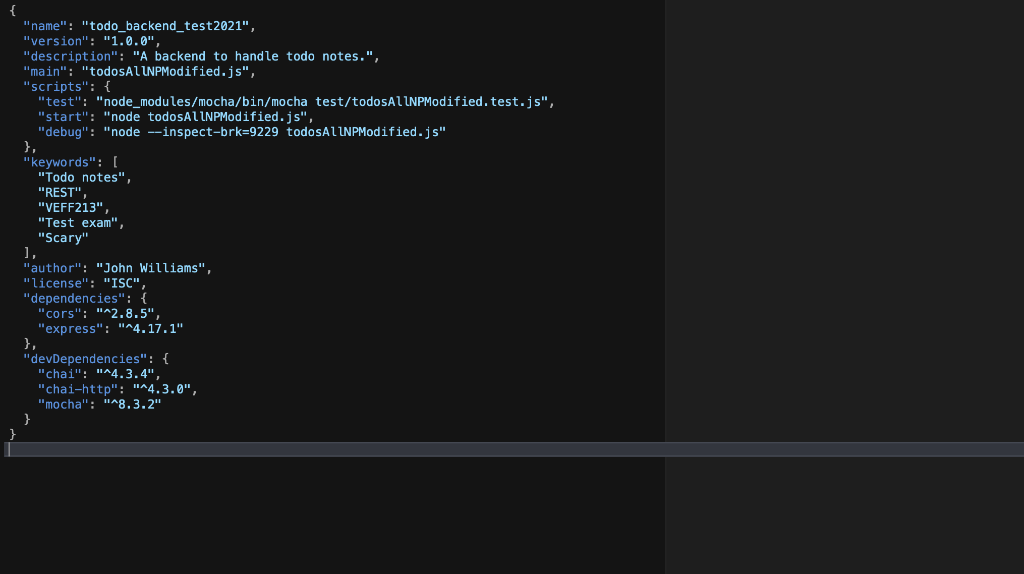Viewport: 1024px width, 574px height.
Task: Select "todosAllNPModified.js" on the main line
Action: (x=165, y=71)
